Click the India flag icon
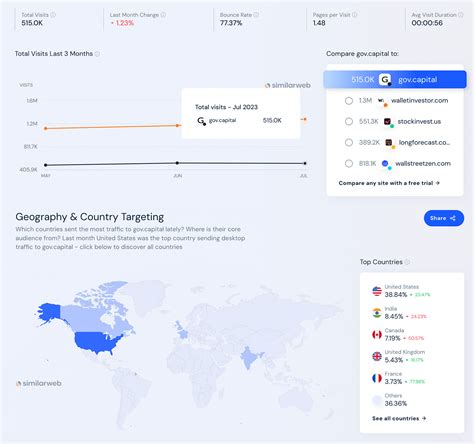Screen dimensions: 474x444 377,313
